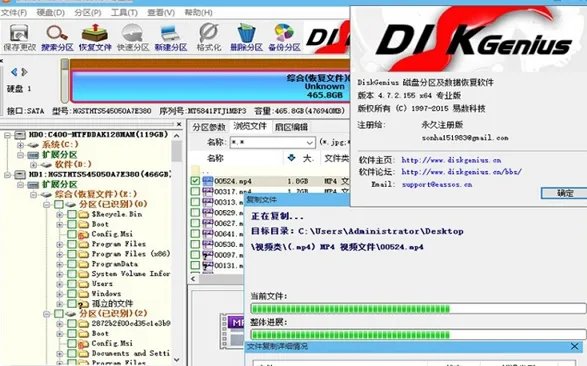This screenshot has width=587, height=366.
Task: Switch to the 扇区编辑 tab
Action: [291, 127]
